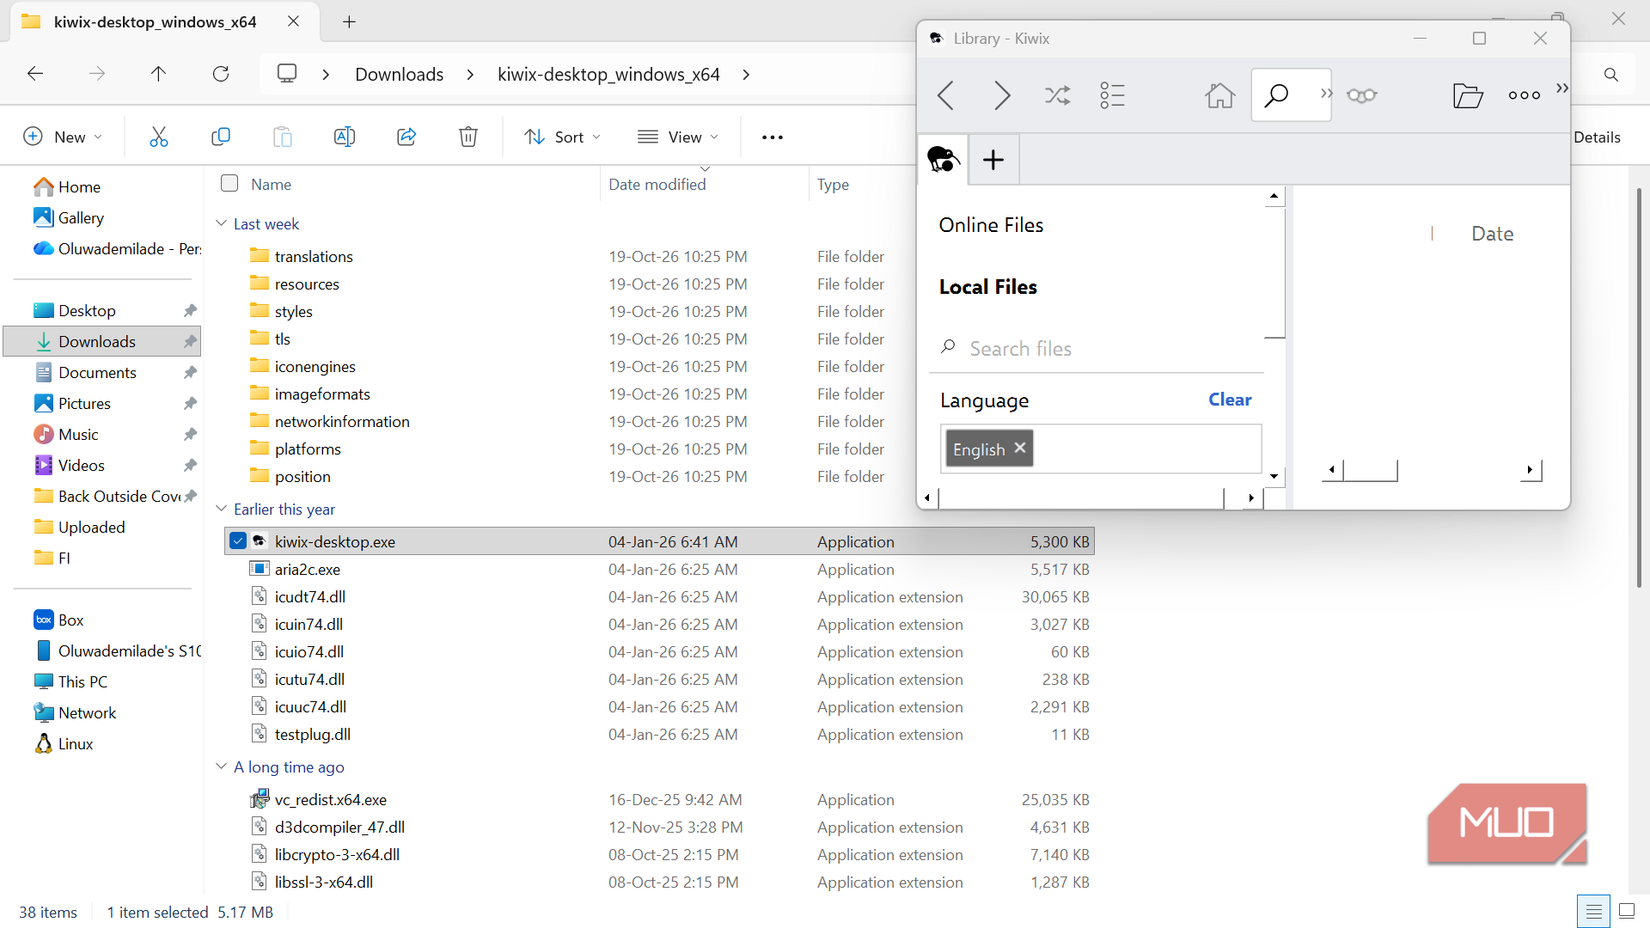Open a local file via Kiwix folder icon
The image size is (1650, 928).
[x=1467, y=95]
